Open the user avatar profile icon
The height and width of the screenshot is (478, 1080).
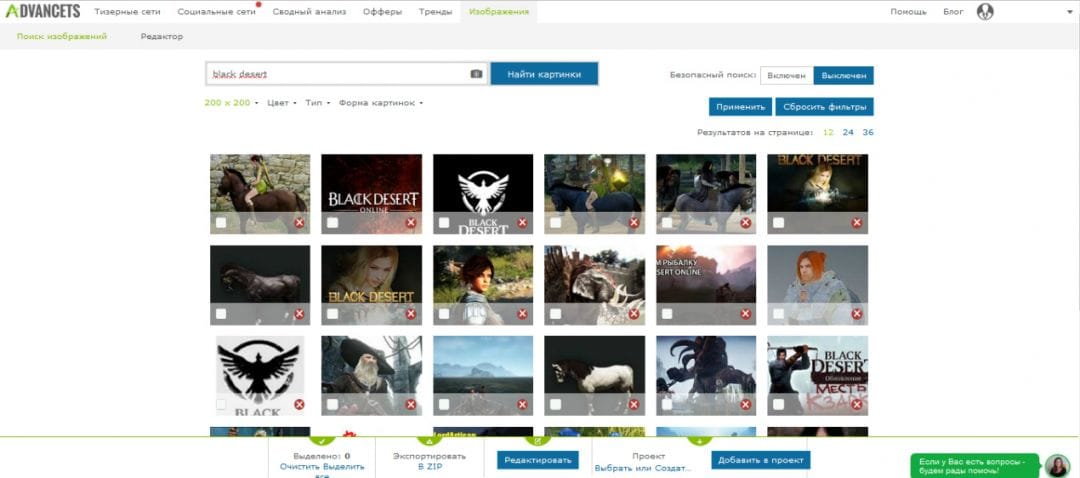point(985,12)
